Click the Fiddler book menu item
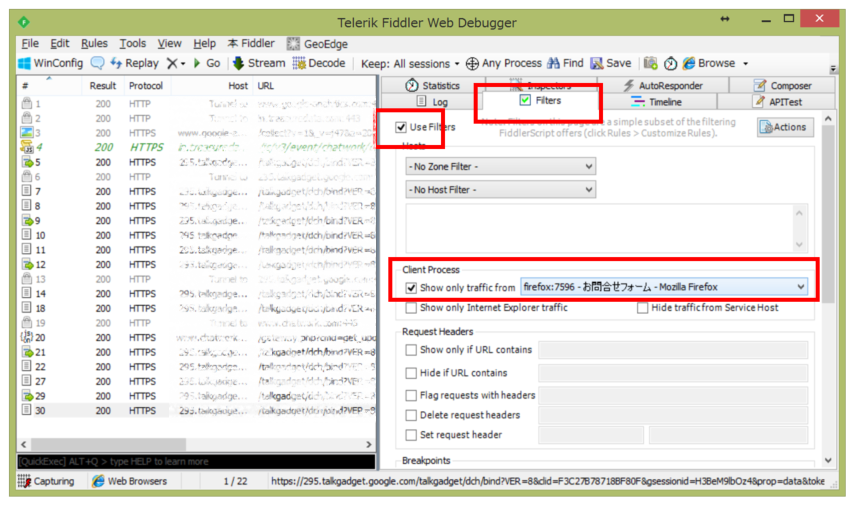 [251, 44]
